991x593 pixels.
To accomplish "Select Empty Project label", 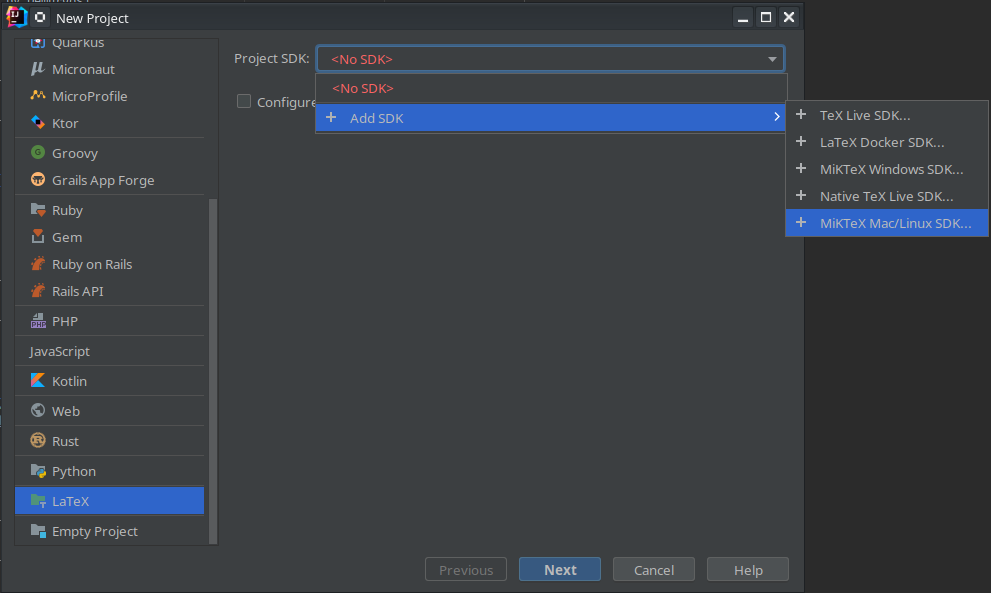I will tap(95, 531).
